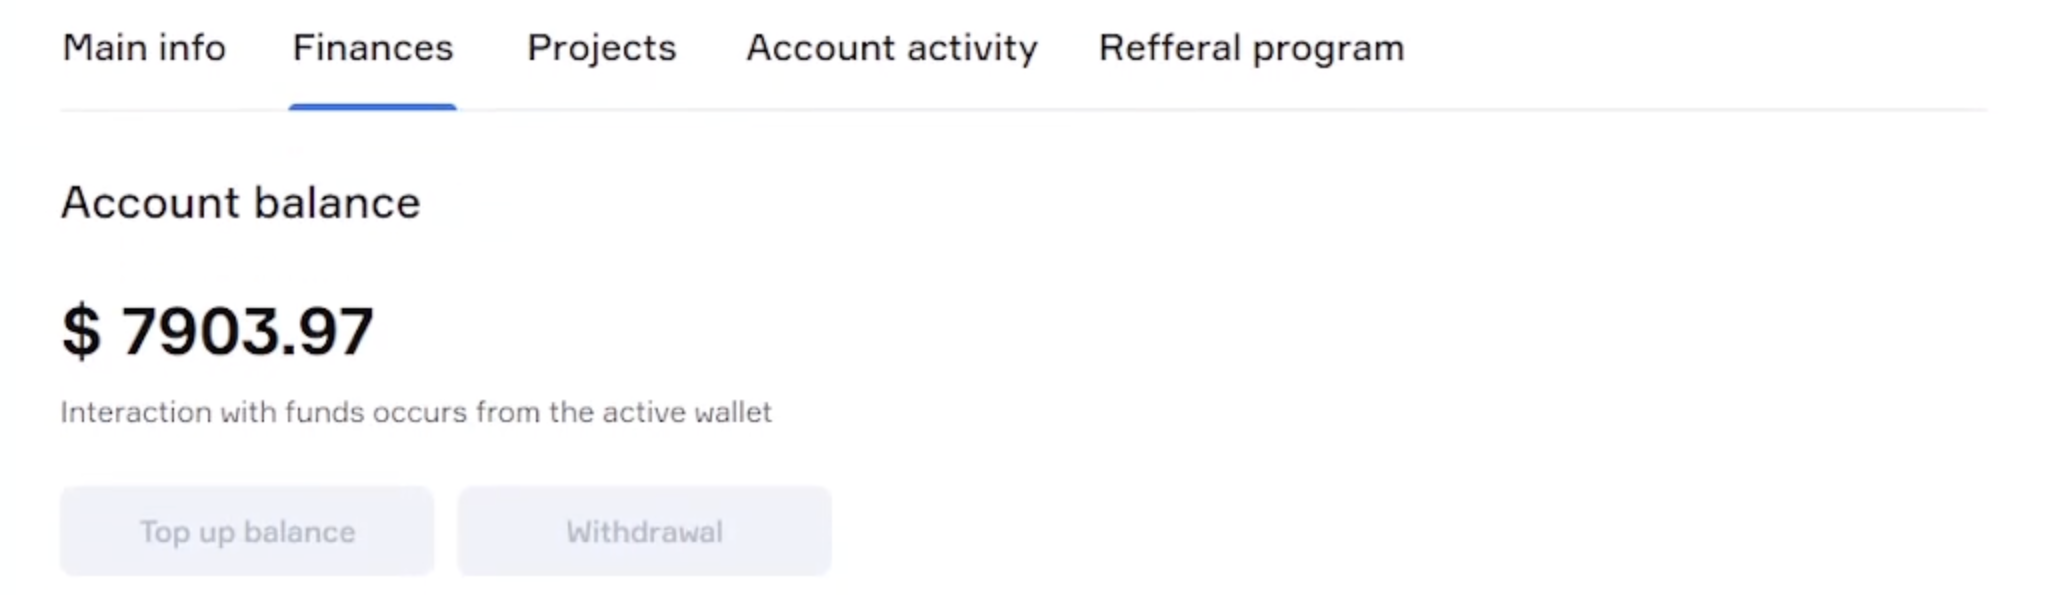Switch to the Main info tab
This screenshot has width=2048, height=595.
pos(144,47)
